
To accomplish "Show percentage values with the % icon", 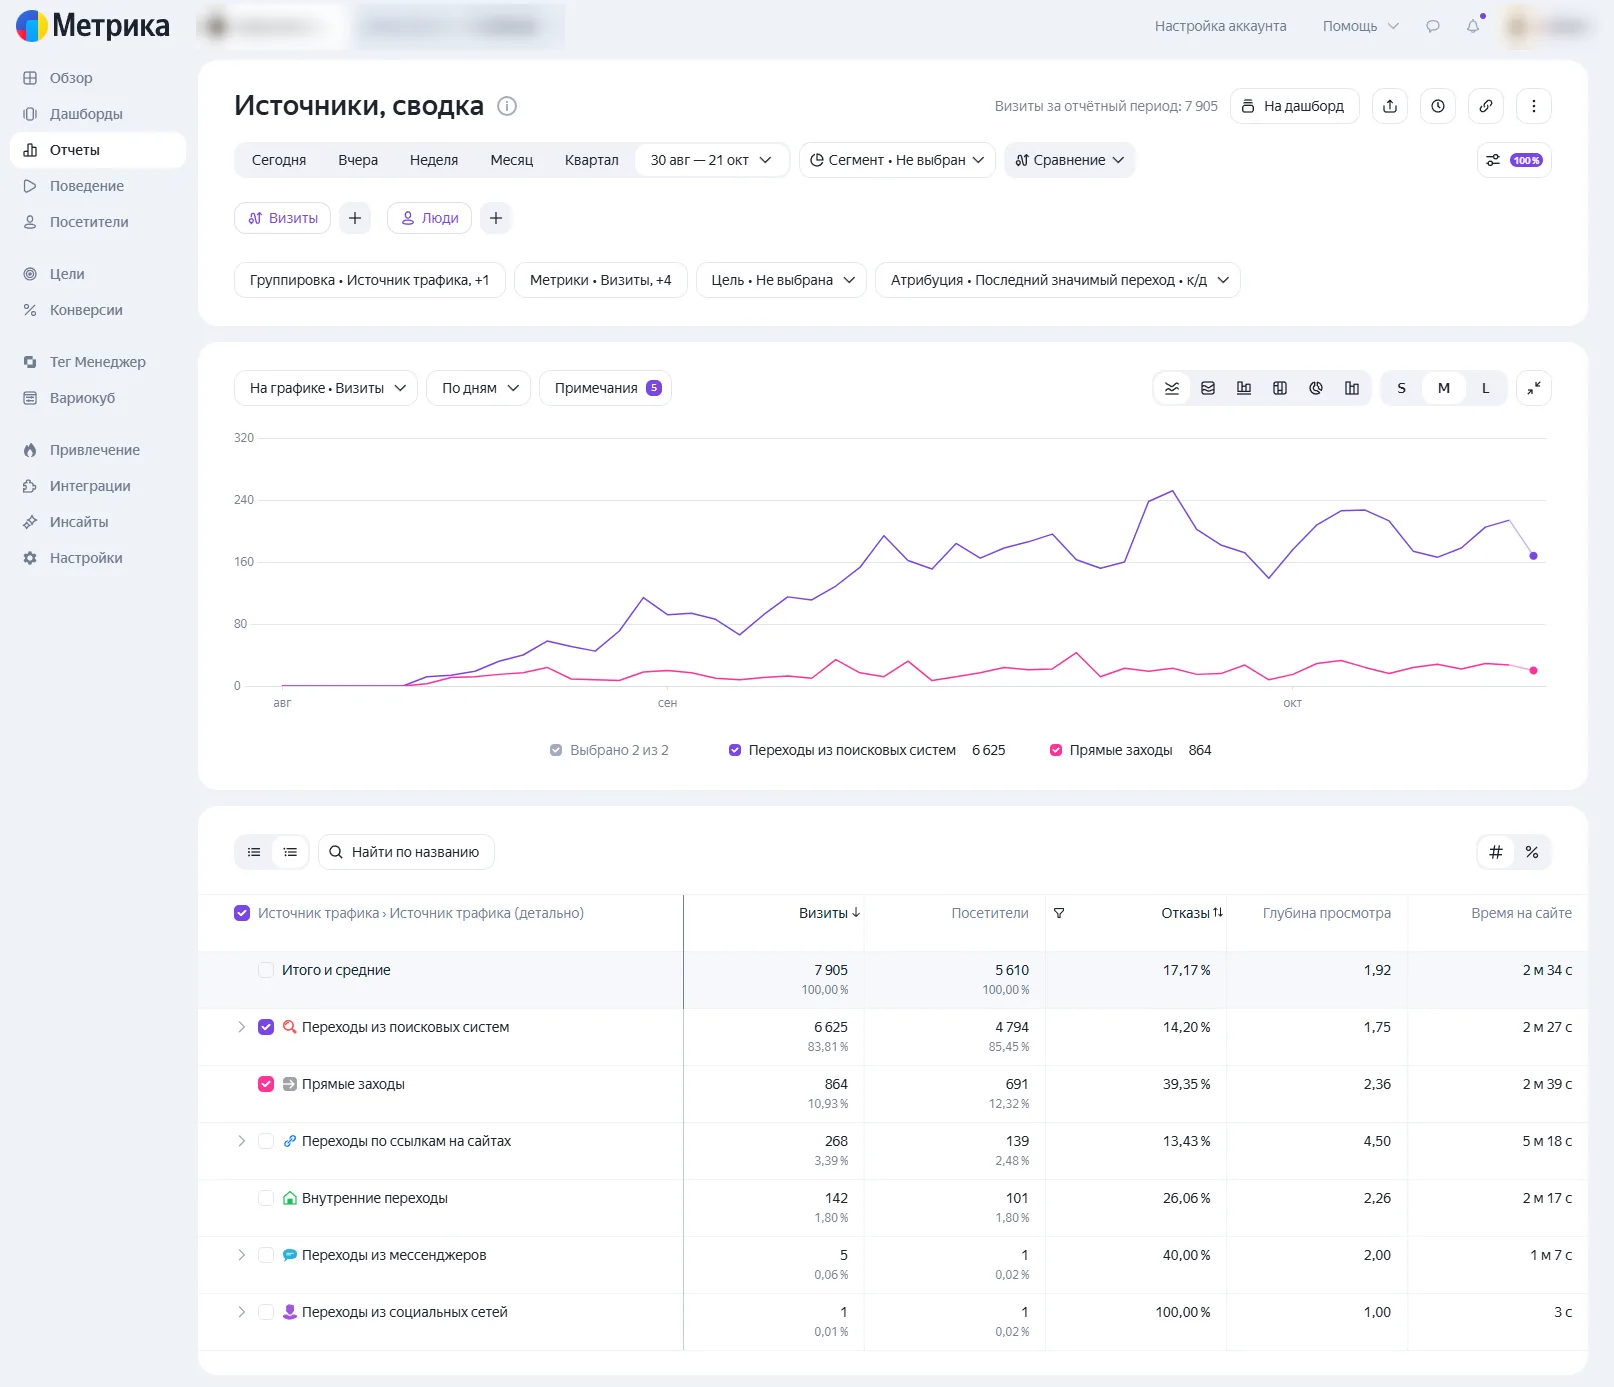I will 1532,852.
